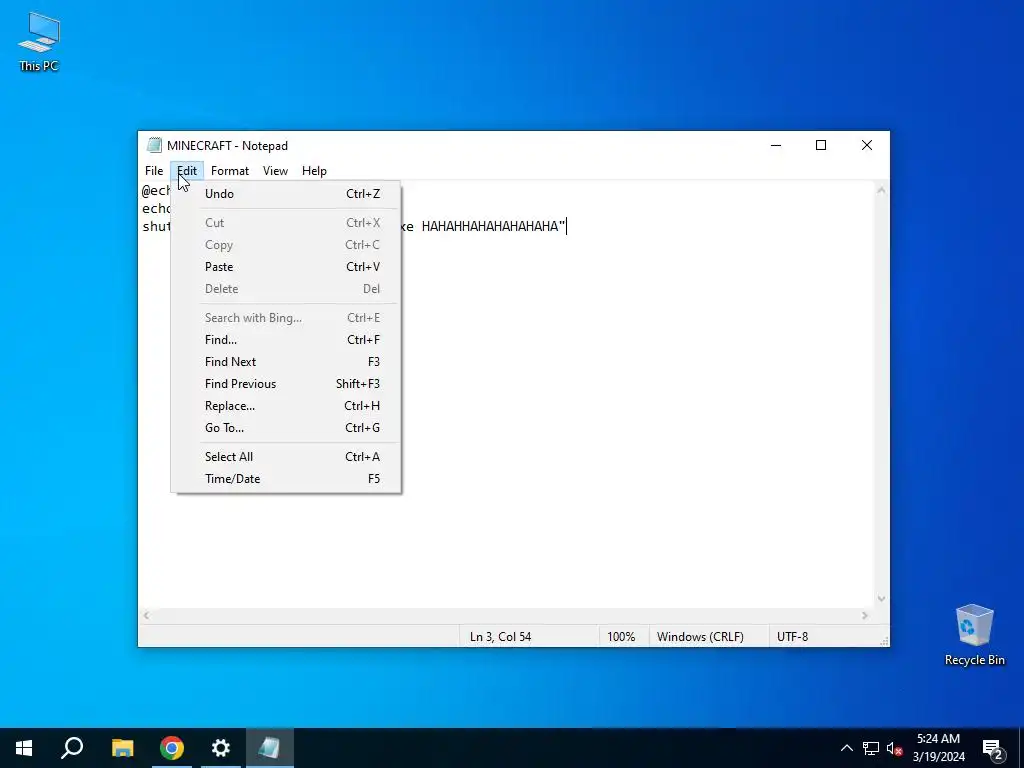Open Replace... from Edit menu
The image size is (1024, 768).
pos(286,406)
